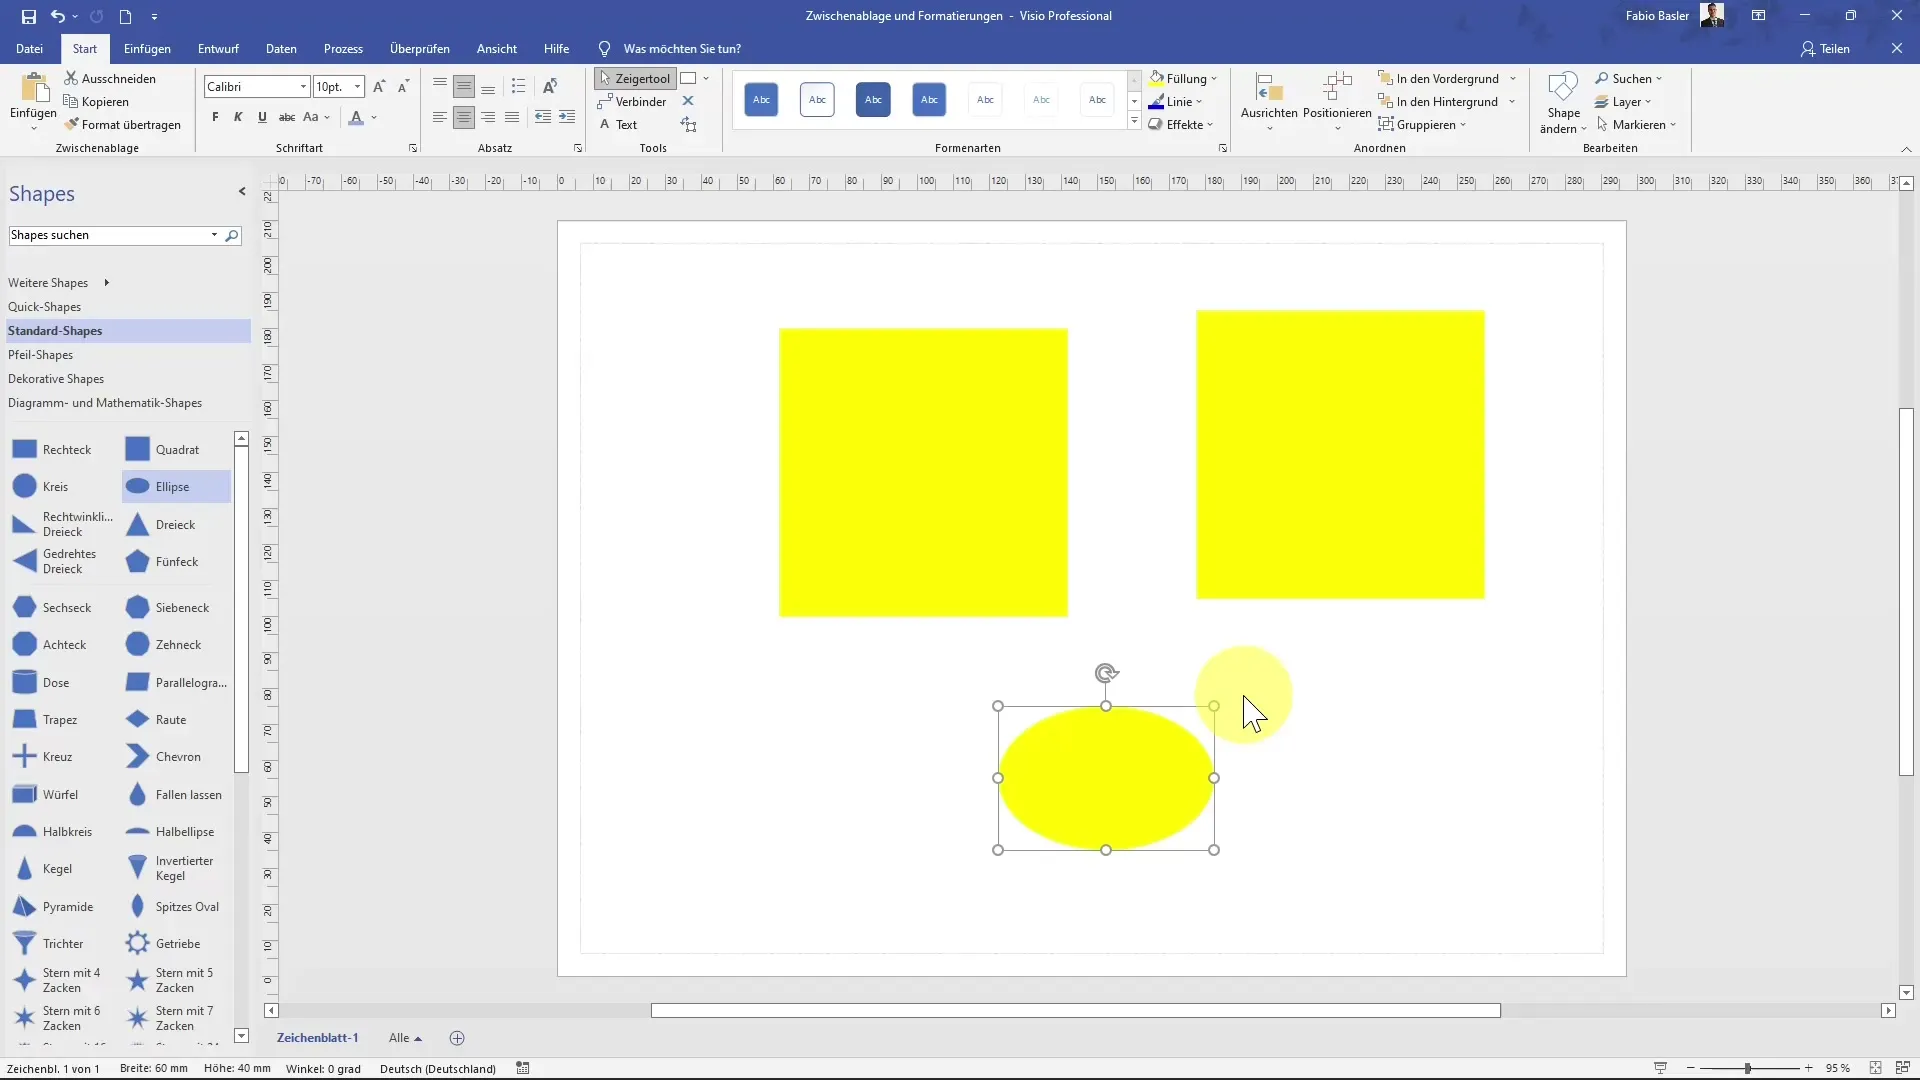Switch to the Ansicht tab
1920x1080 pixels.
(x=497, y=48)
